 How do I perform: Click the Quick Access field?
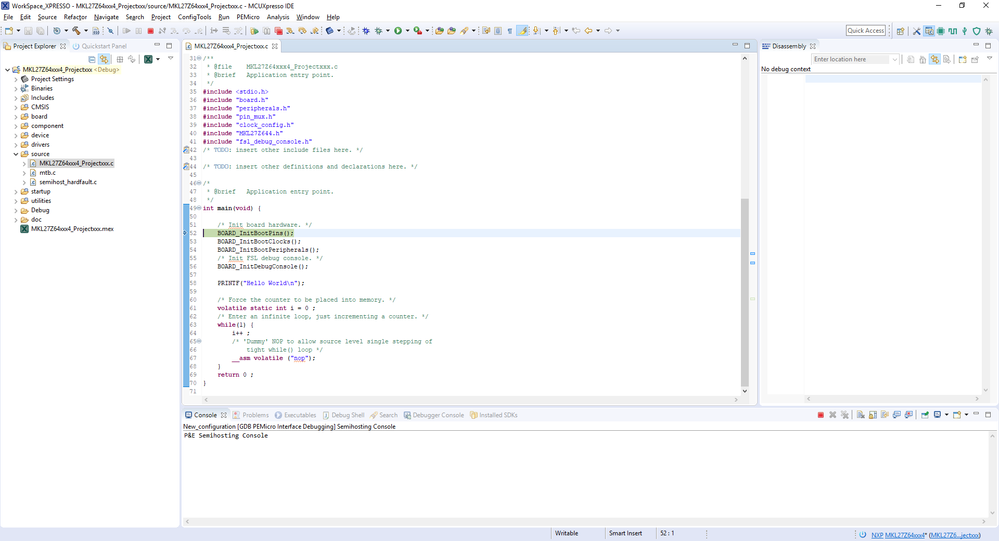[x=866, y=31]
